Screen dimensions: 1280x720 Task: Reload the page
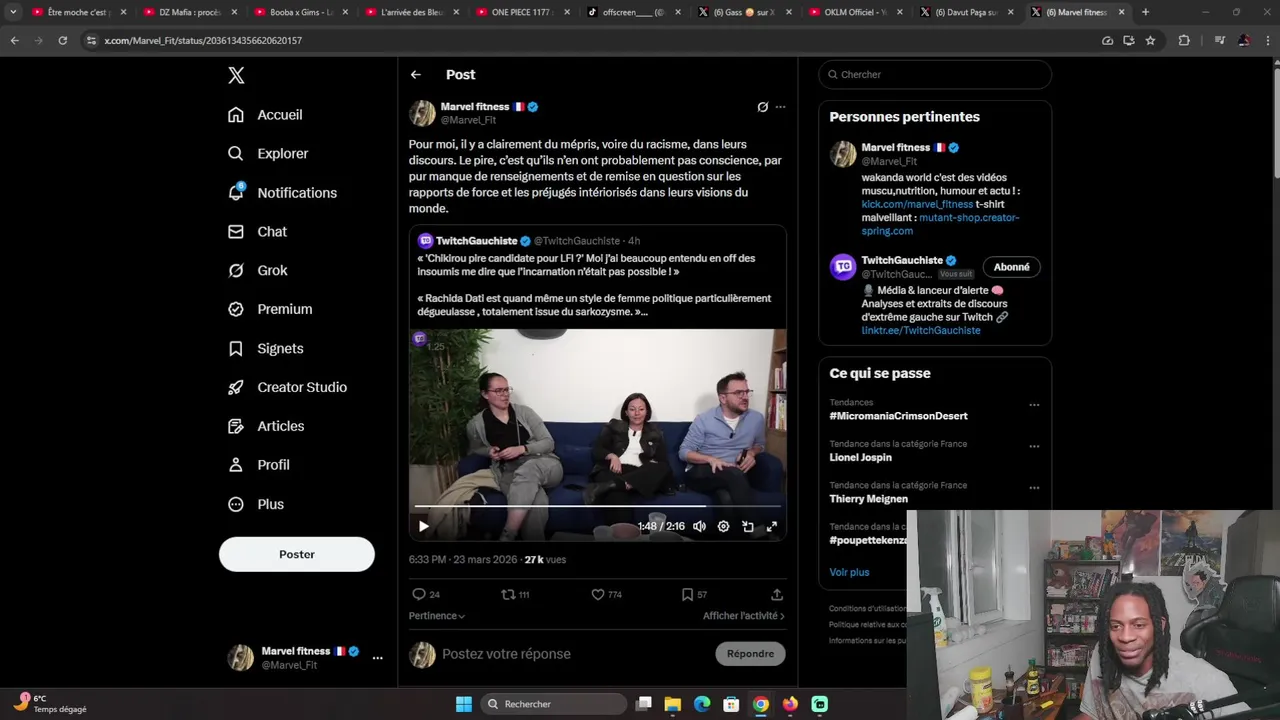coord(62,40)
